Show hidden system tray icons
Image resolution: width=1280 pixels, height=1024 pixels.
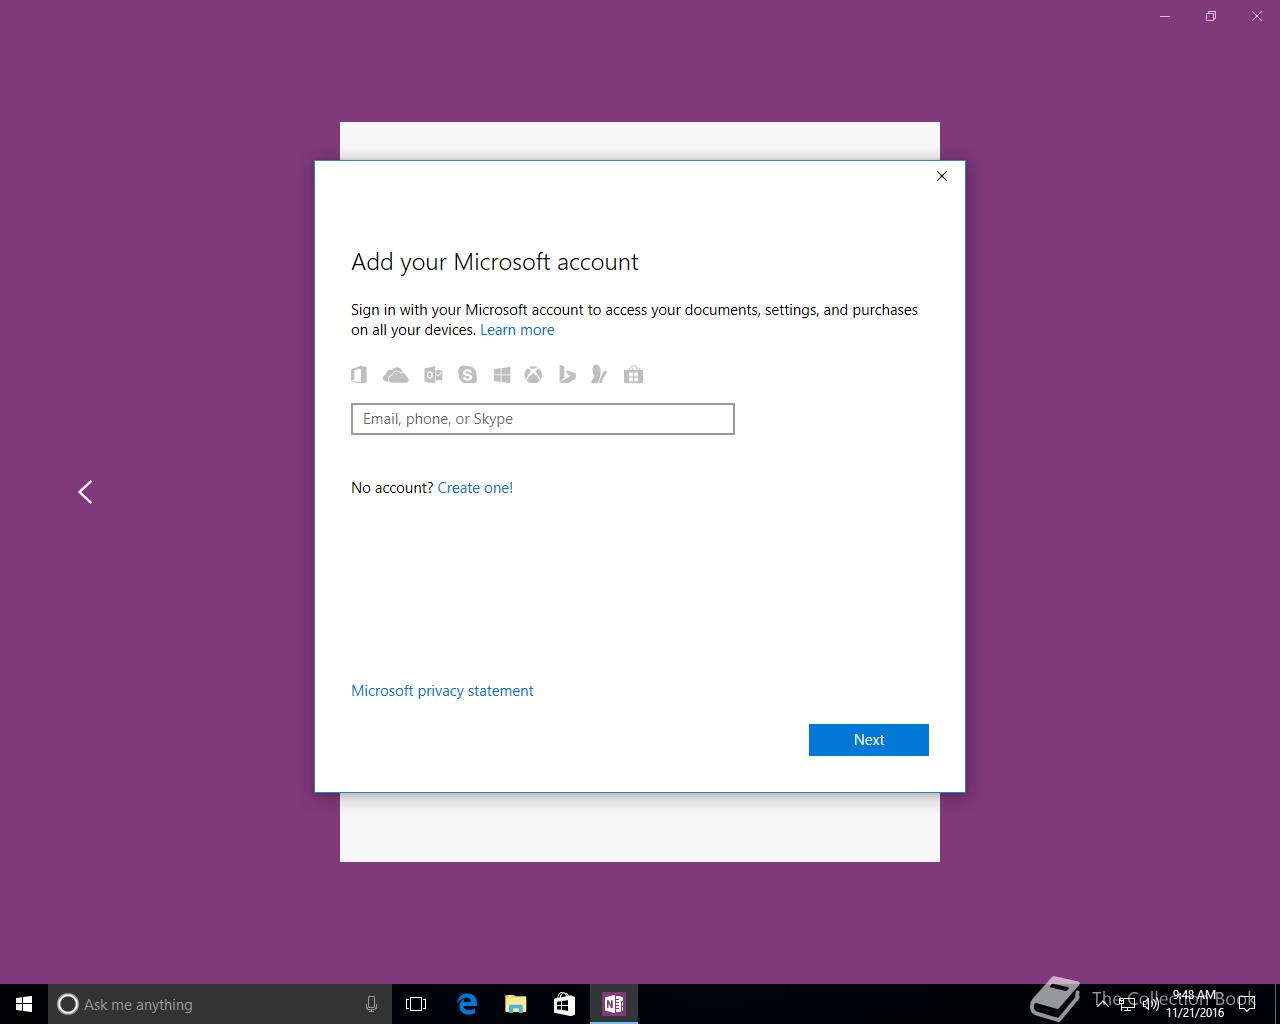[1103, 1003]
